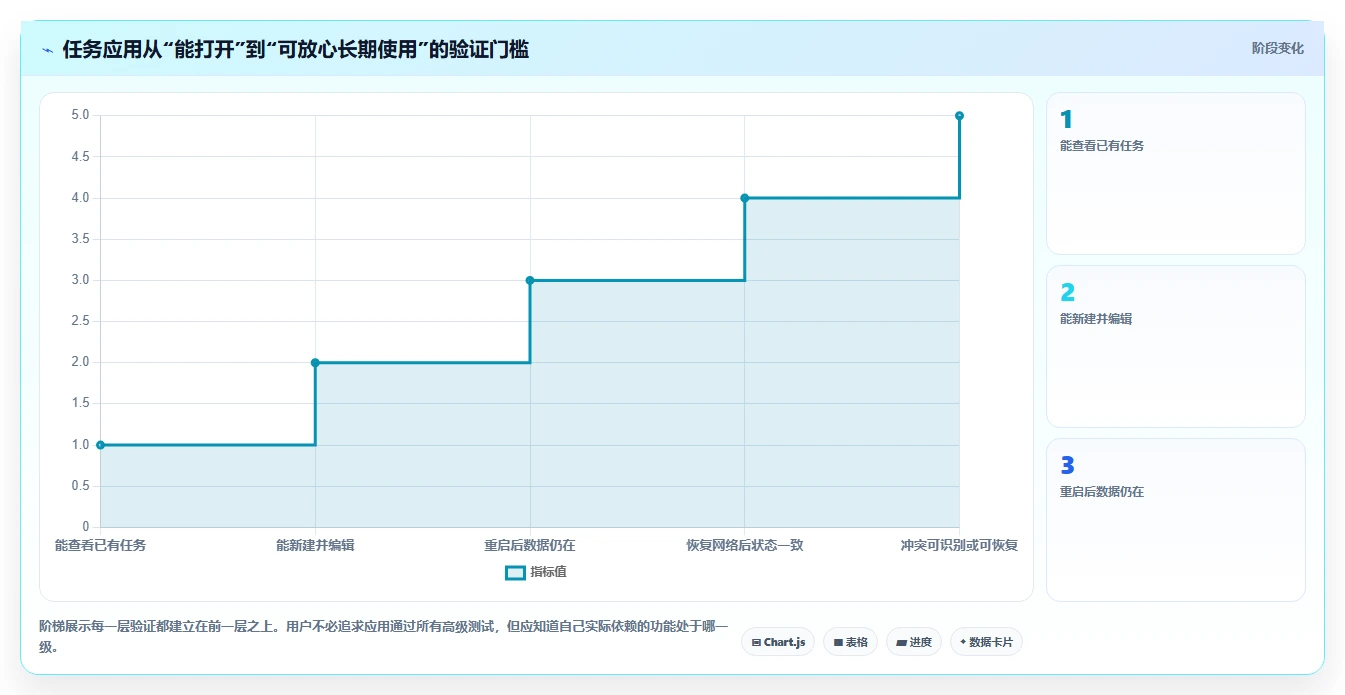Viewport: 1345px width, 695px height.
Task: Toggle the 指标值 legend label
Action: click(x=548, y=573)
